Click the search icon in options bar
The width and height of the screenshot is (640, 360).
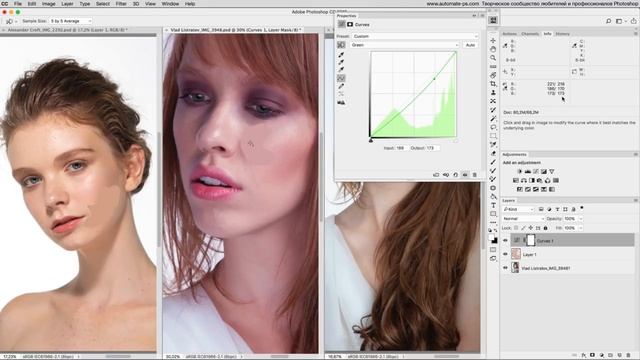click(608, 21)
